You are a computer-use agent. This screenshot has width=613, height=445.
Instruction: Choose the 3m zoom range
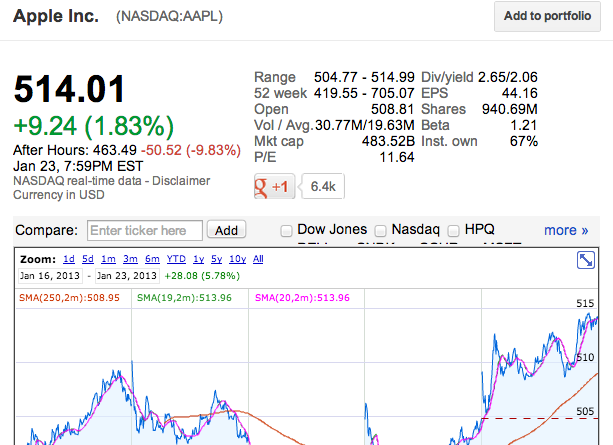point(132,258)
